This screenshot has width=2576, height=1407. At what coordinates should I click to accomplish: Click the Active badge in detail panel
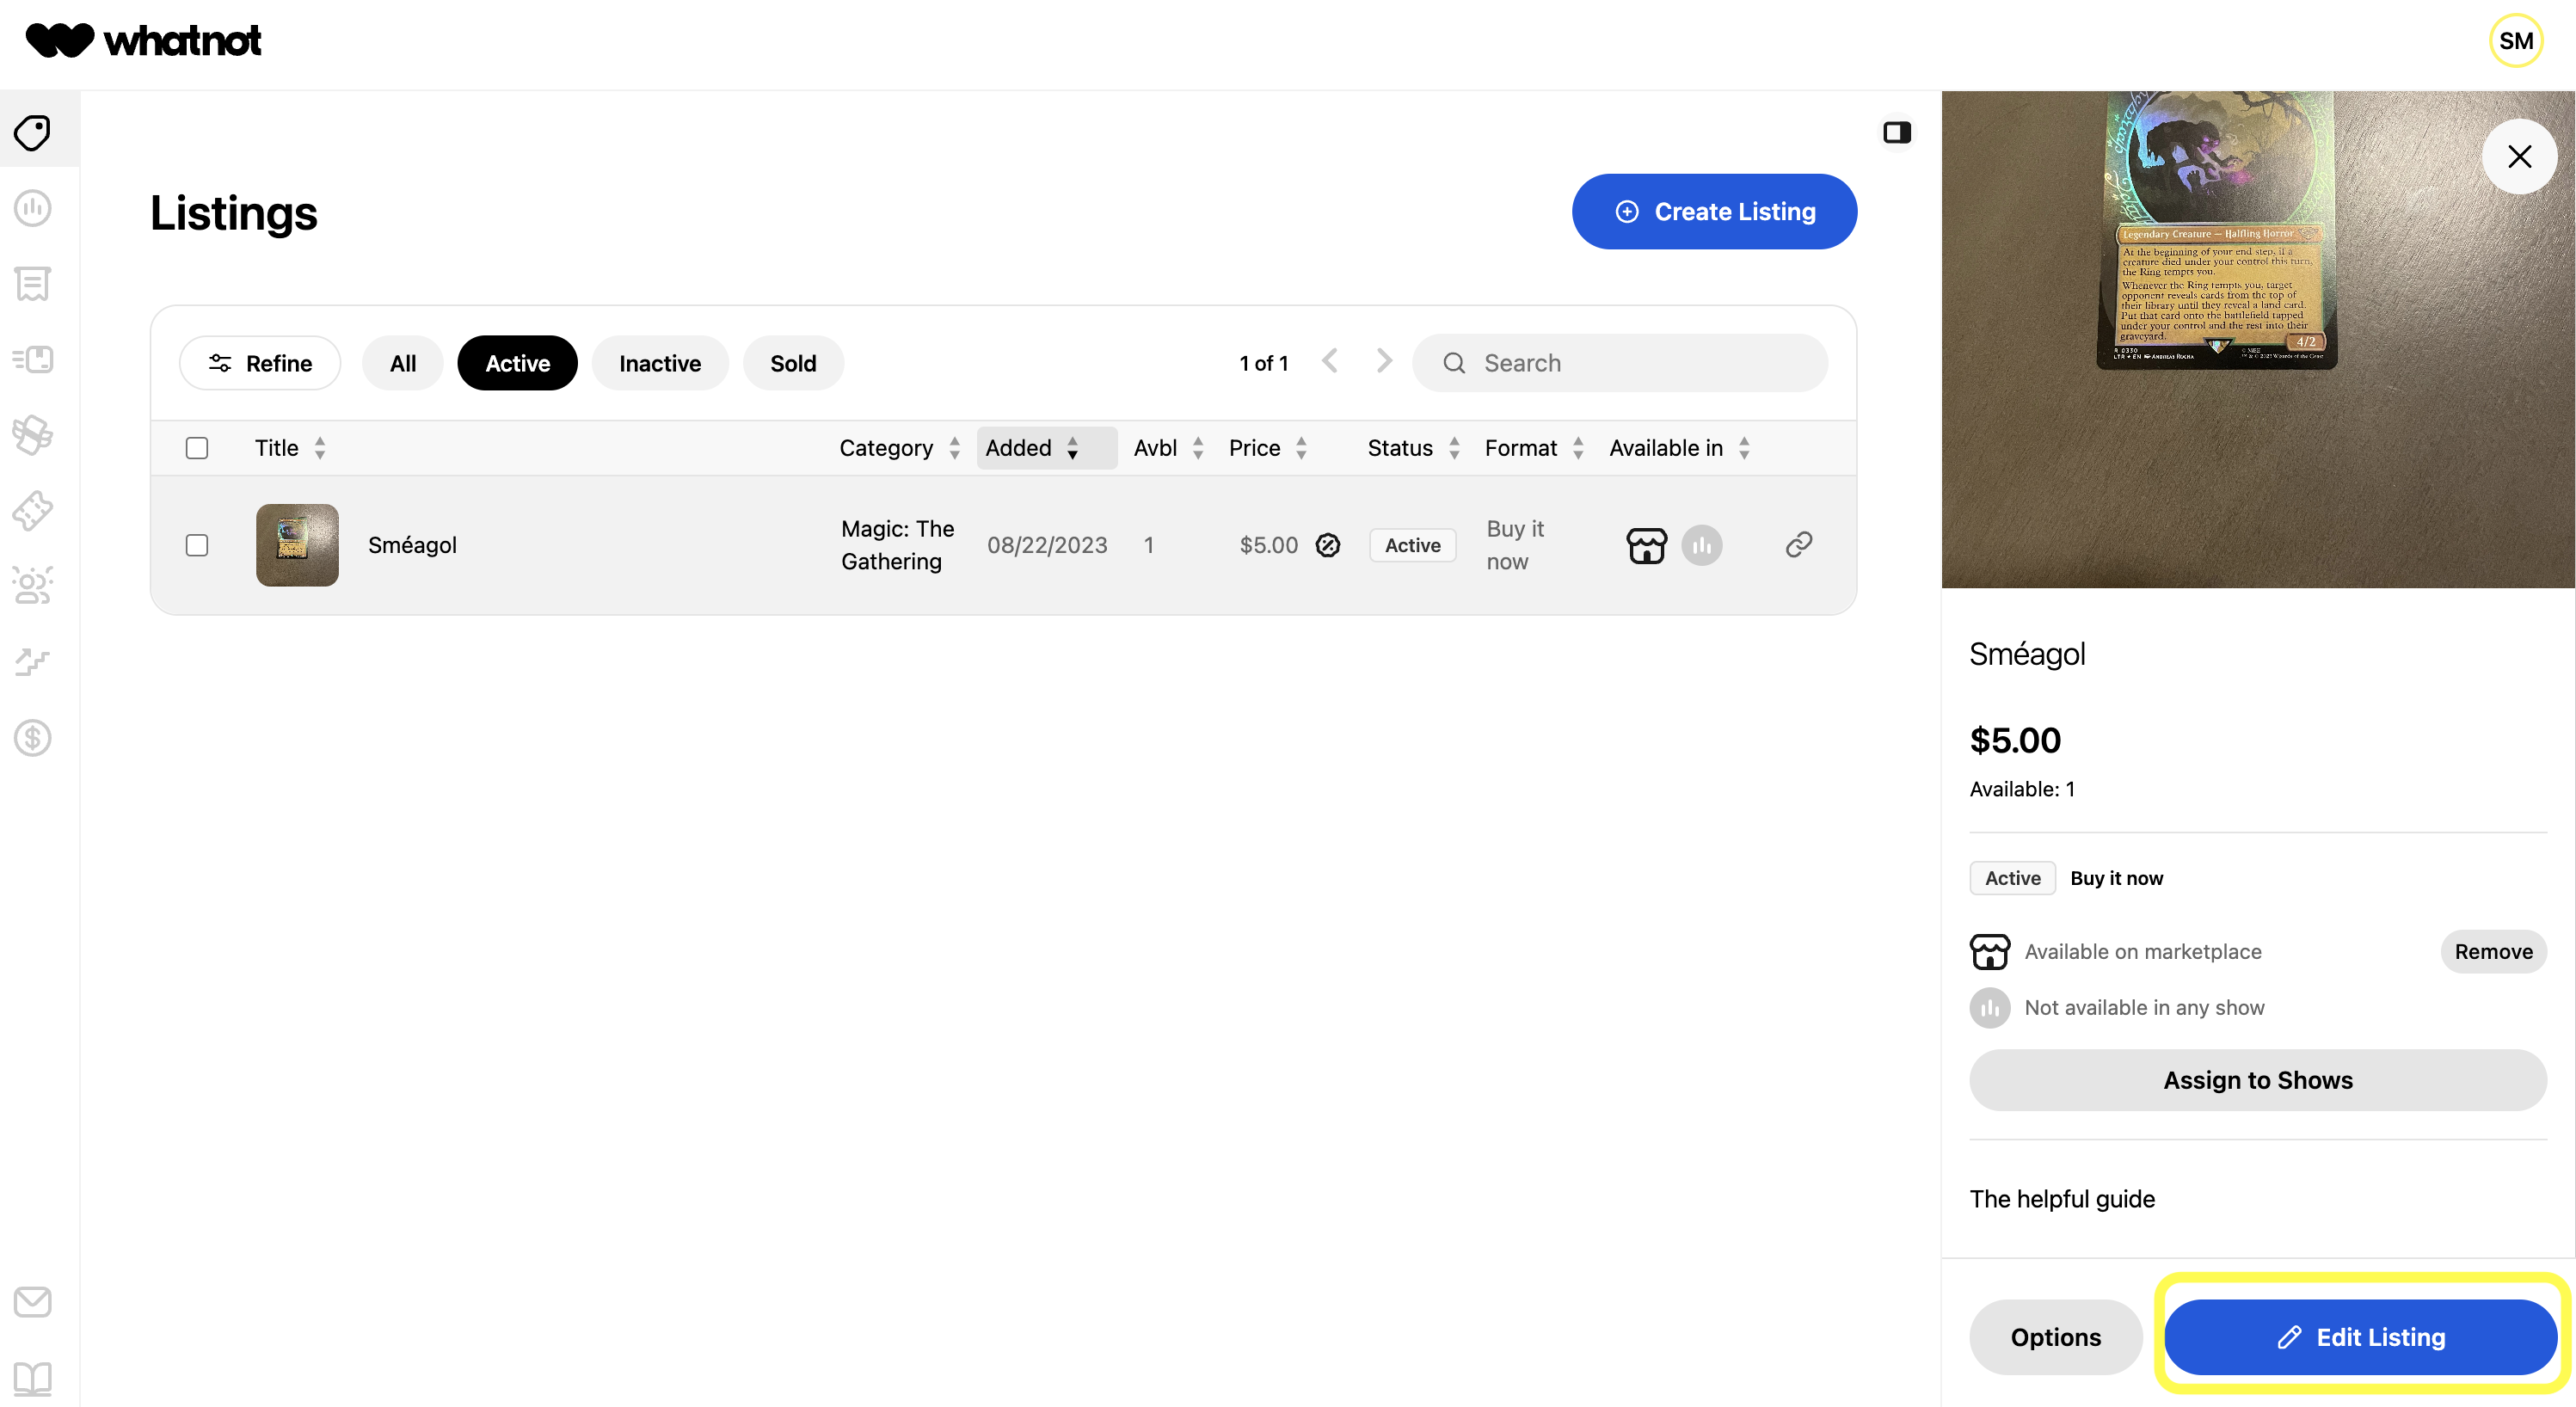click(2012, 878)
